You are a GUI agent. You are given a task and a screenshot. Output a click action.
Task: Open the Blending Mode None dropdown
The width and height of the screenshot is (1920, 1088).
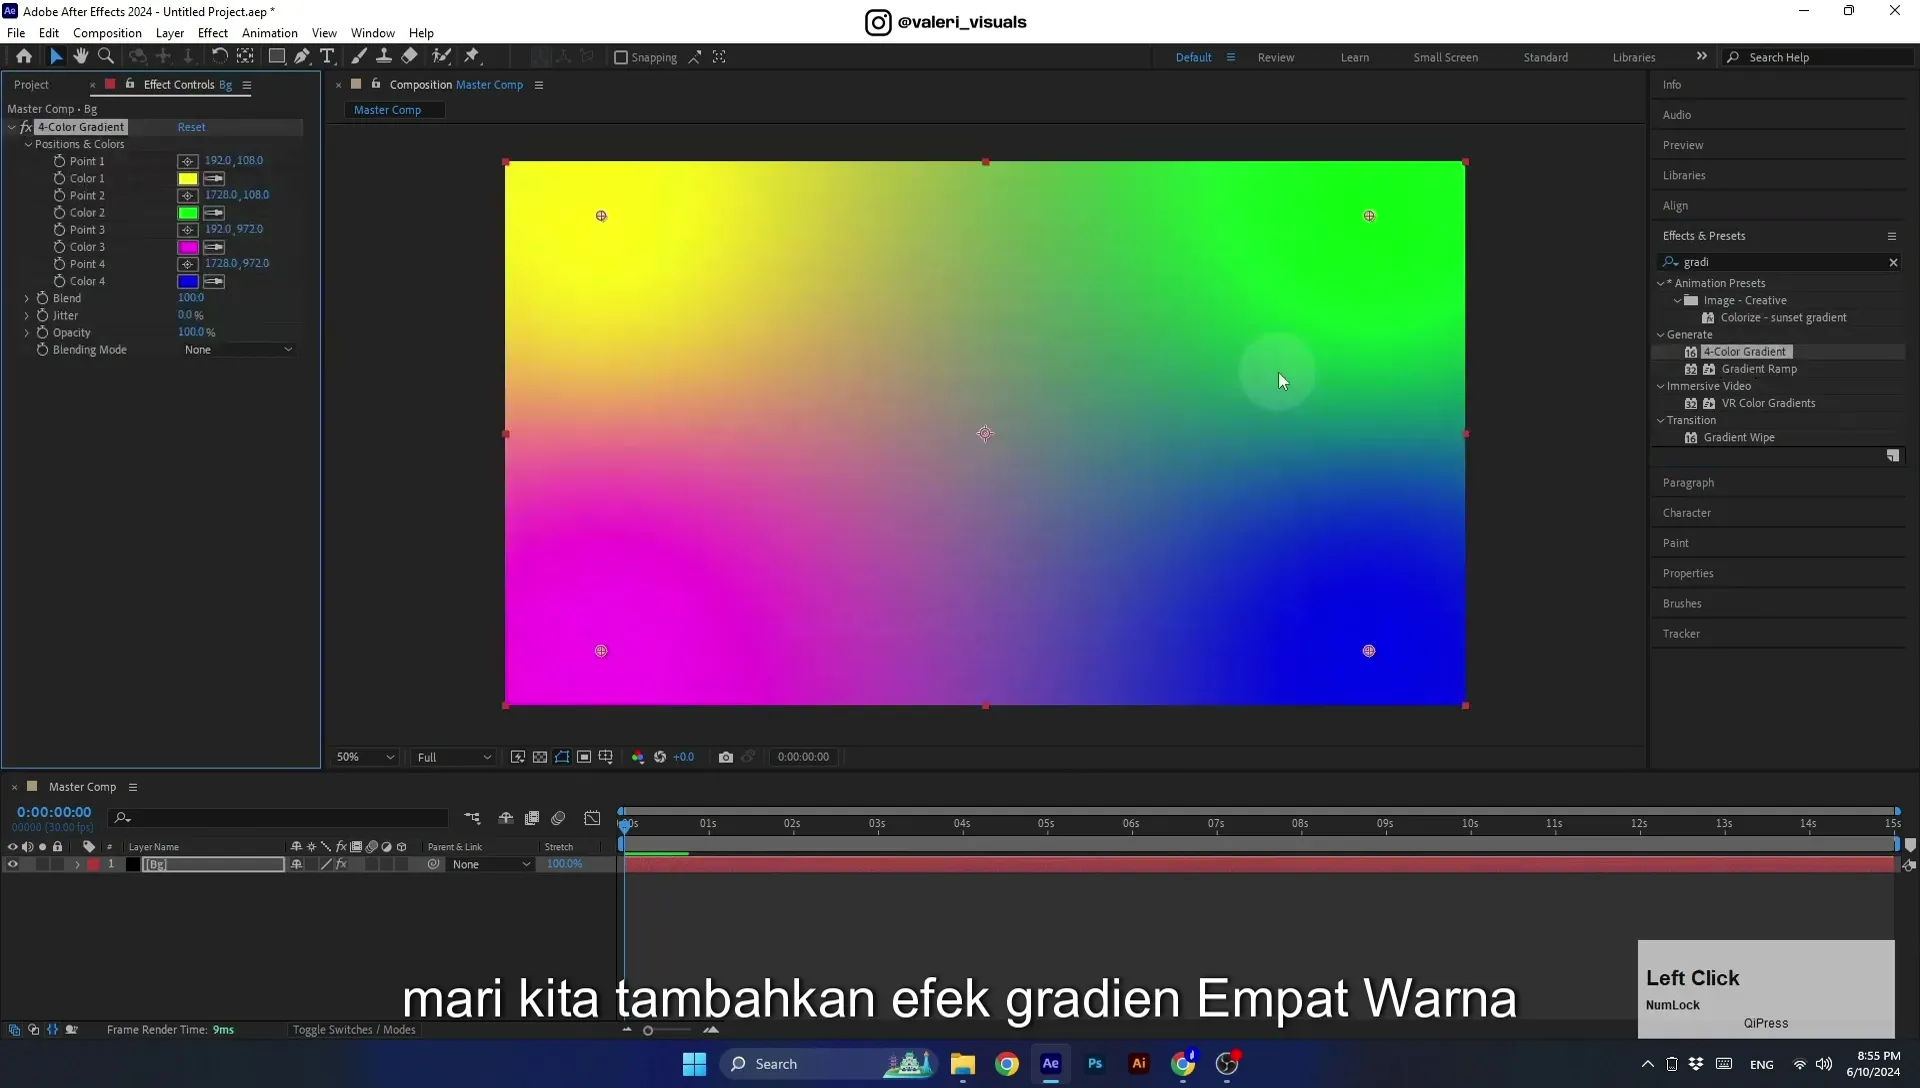tap(238, 350)
